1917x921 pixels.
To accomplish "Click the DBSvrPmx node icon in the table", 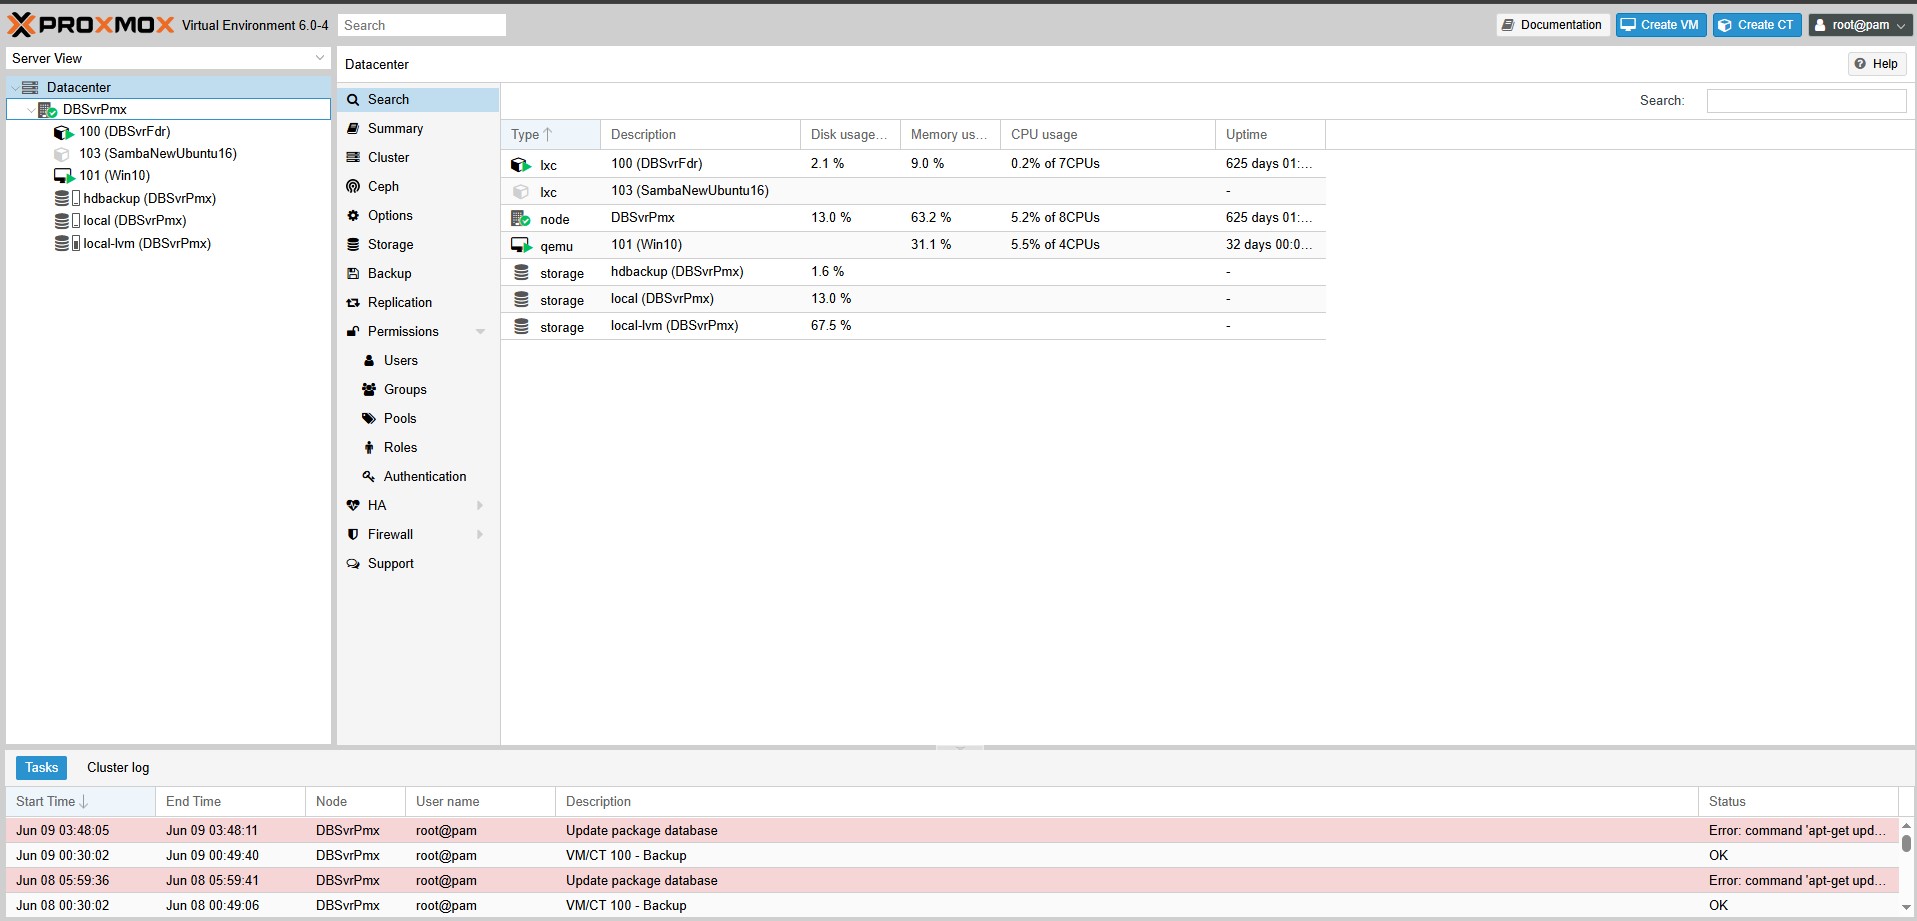I will tap(520, 218).
